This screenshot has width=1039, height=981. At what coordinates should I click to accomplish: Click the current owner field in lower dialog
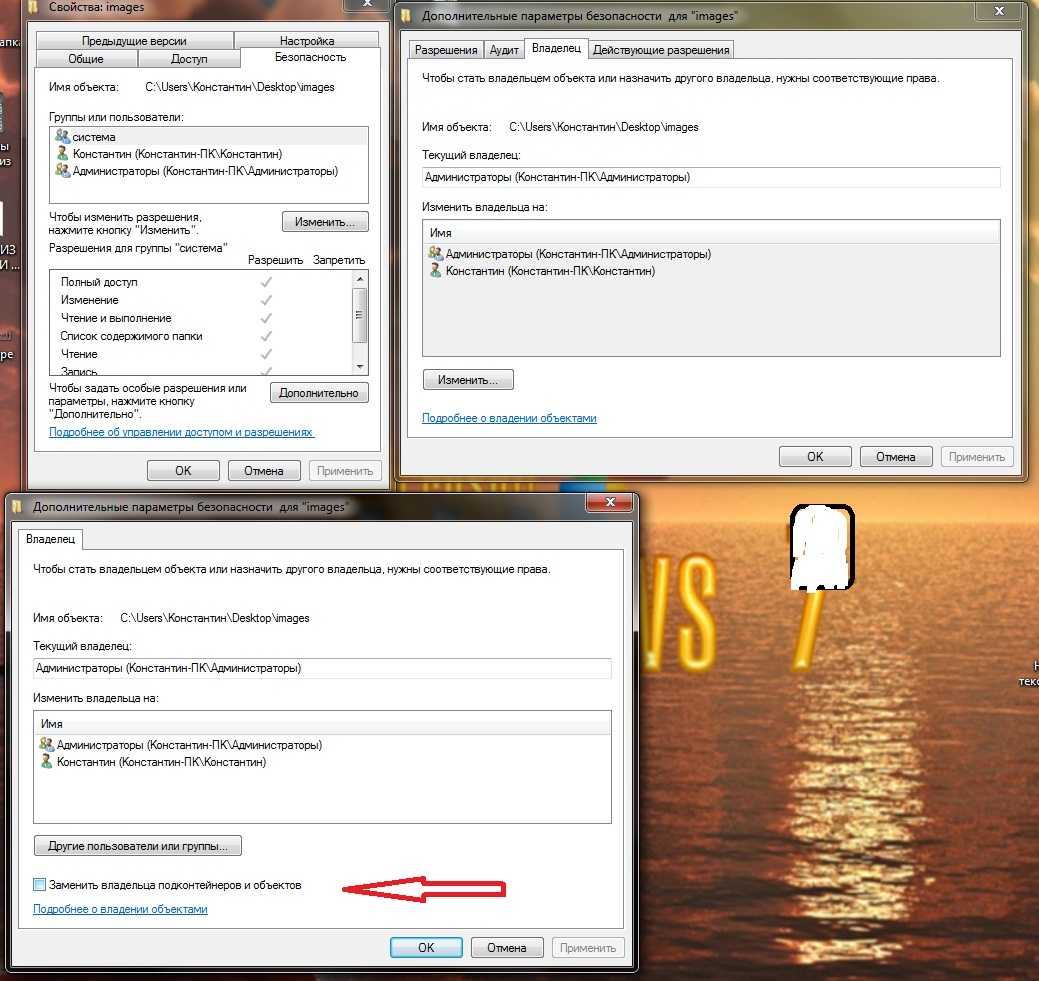point(321,668)
